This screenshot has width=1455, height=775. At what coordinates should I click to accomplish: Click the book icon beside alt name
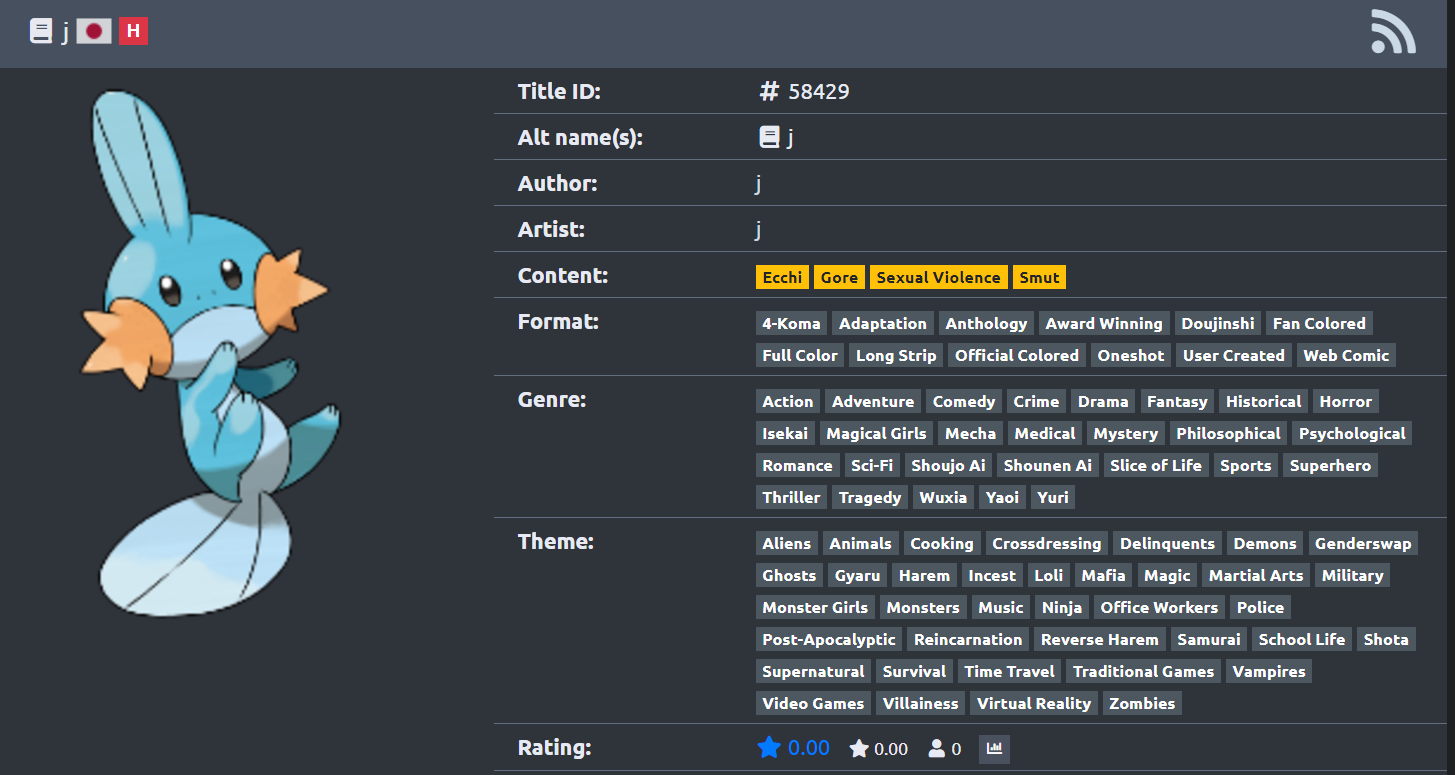point(768,138)
